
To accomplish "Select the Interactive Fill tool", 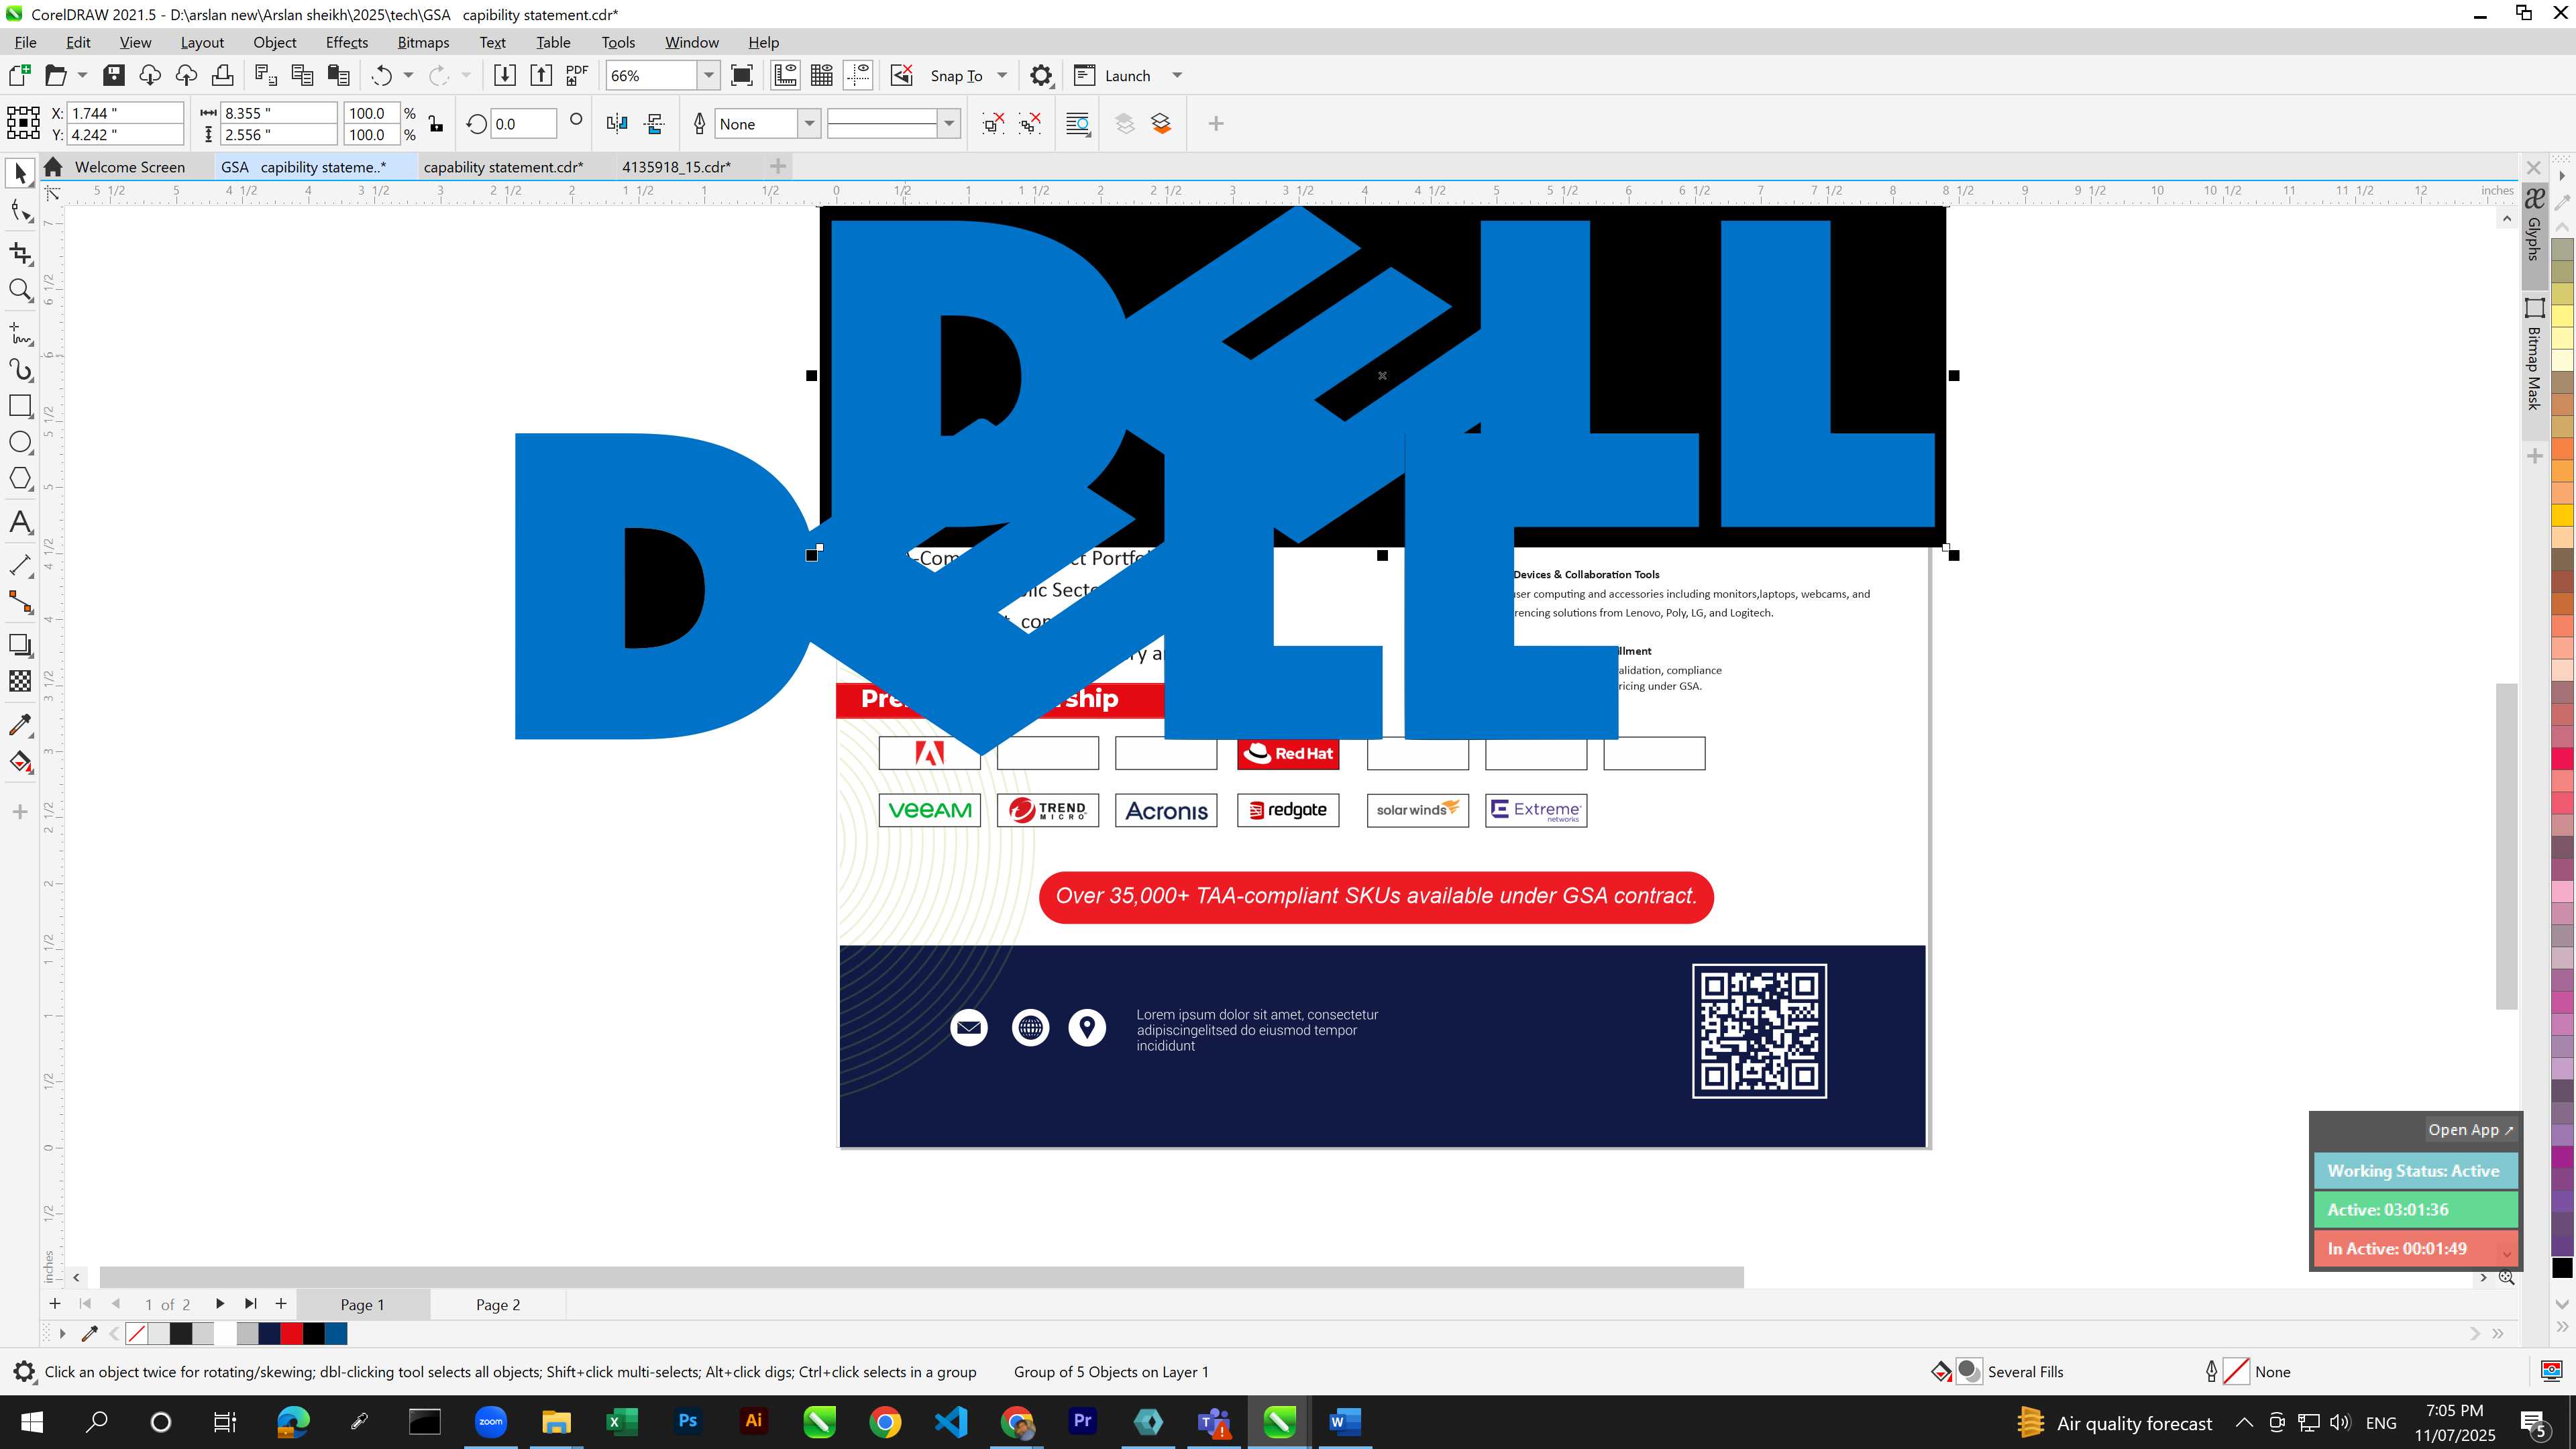I will pos(20,763).
